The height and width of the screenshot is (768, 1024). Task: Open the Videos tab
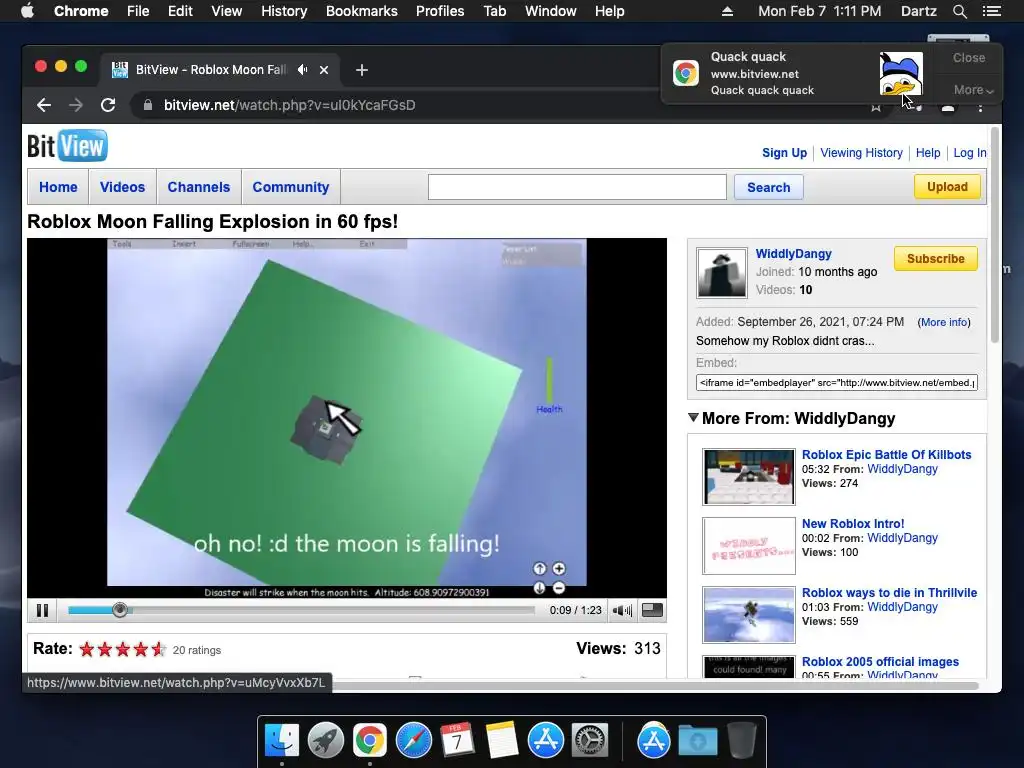(x=122, y=187)
